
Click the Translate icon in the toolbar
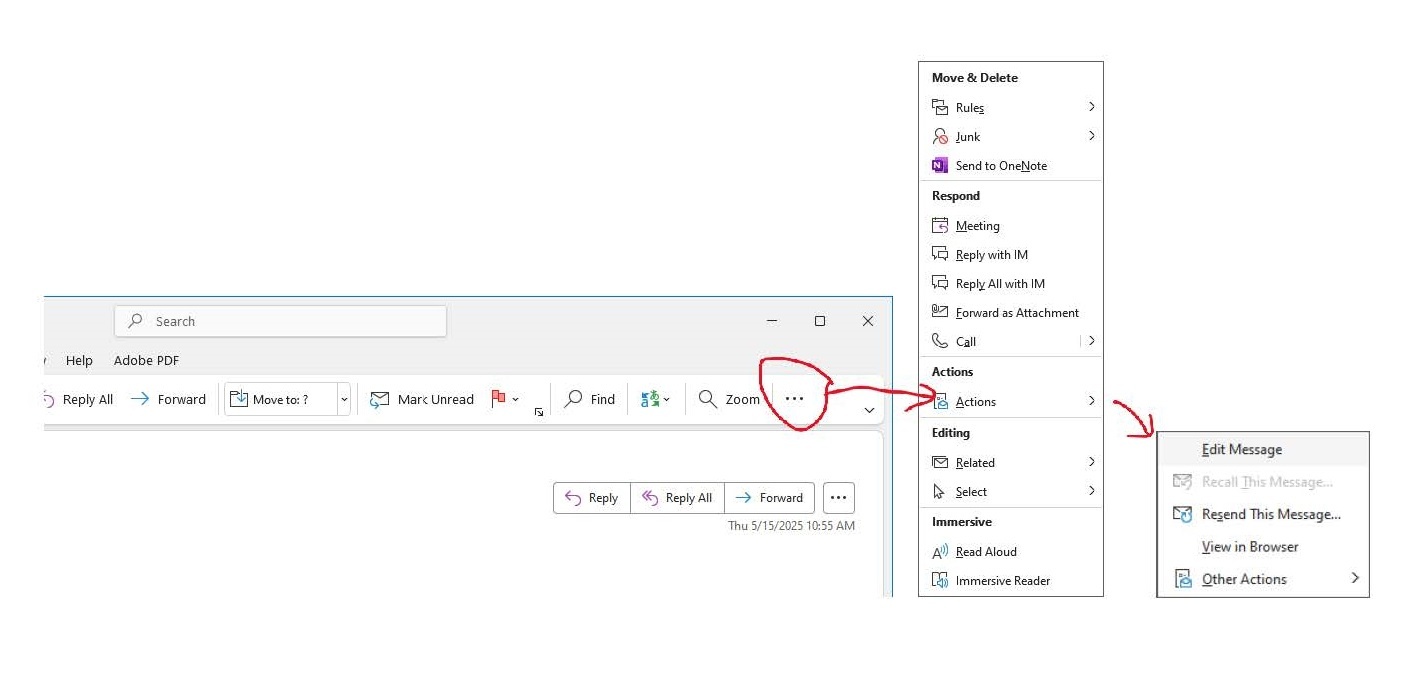[x=650, y=399]
